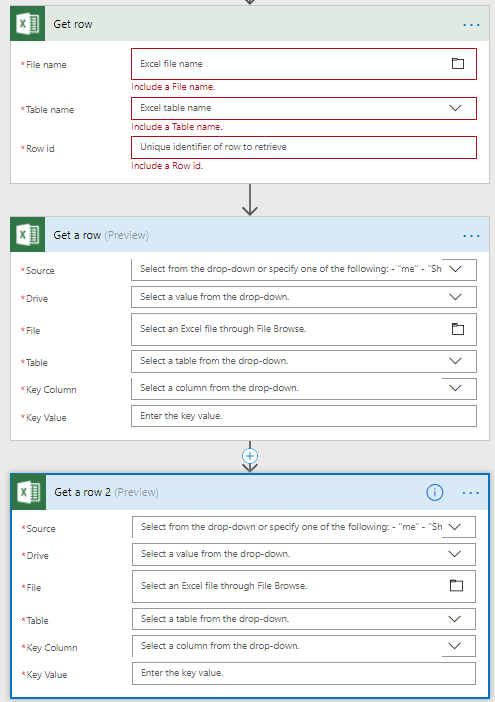Image resolution: width=495 pixels, height=702 pixels.
Task: Expand the Table dropdown in Get a row
Action: pyautogui.click(x=455, y=361)
